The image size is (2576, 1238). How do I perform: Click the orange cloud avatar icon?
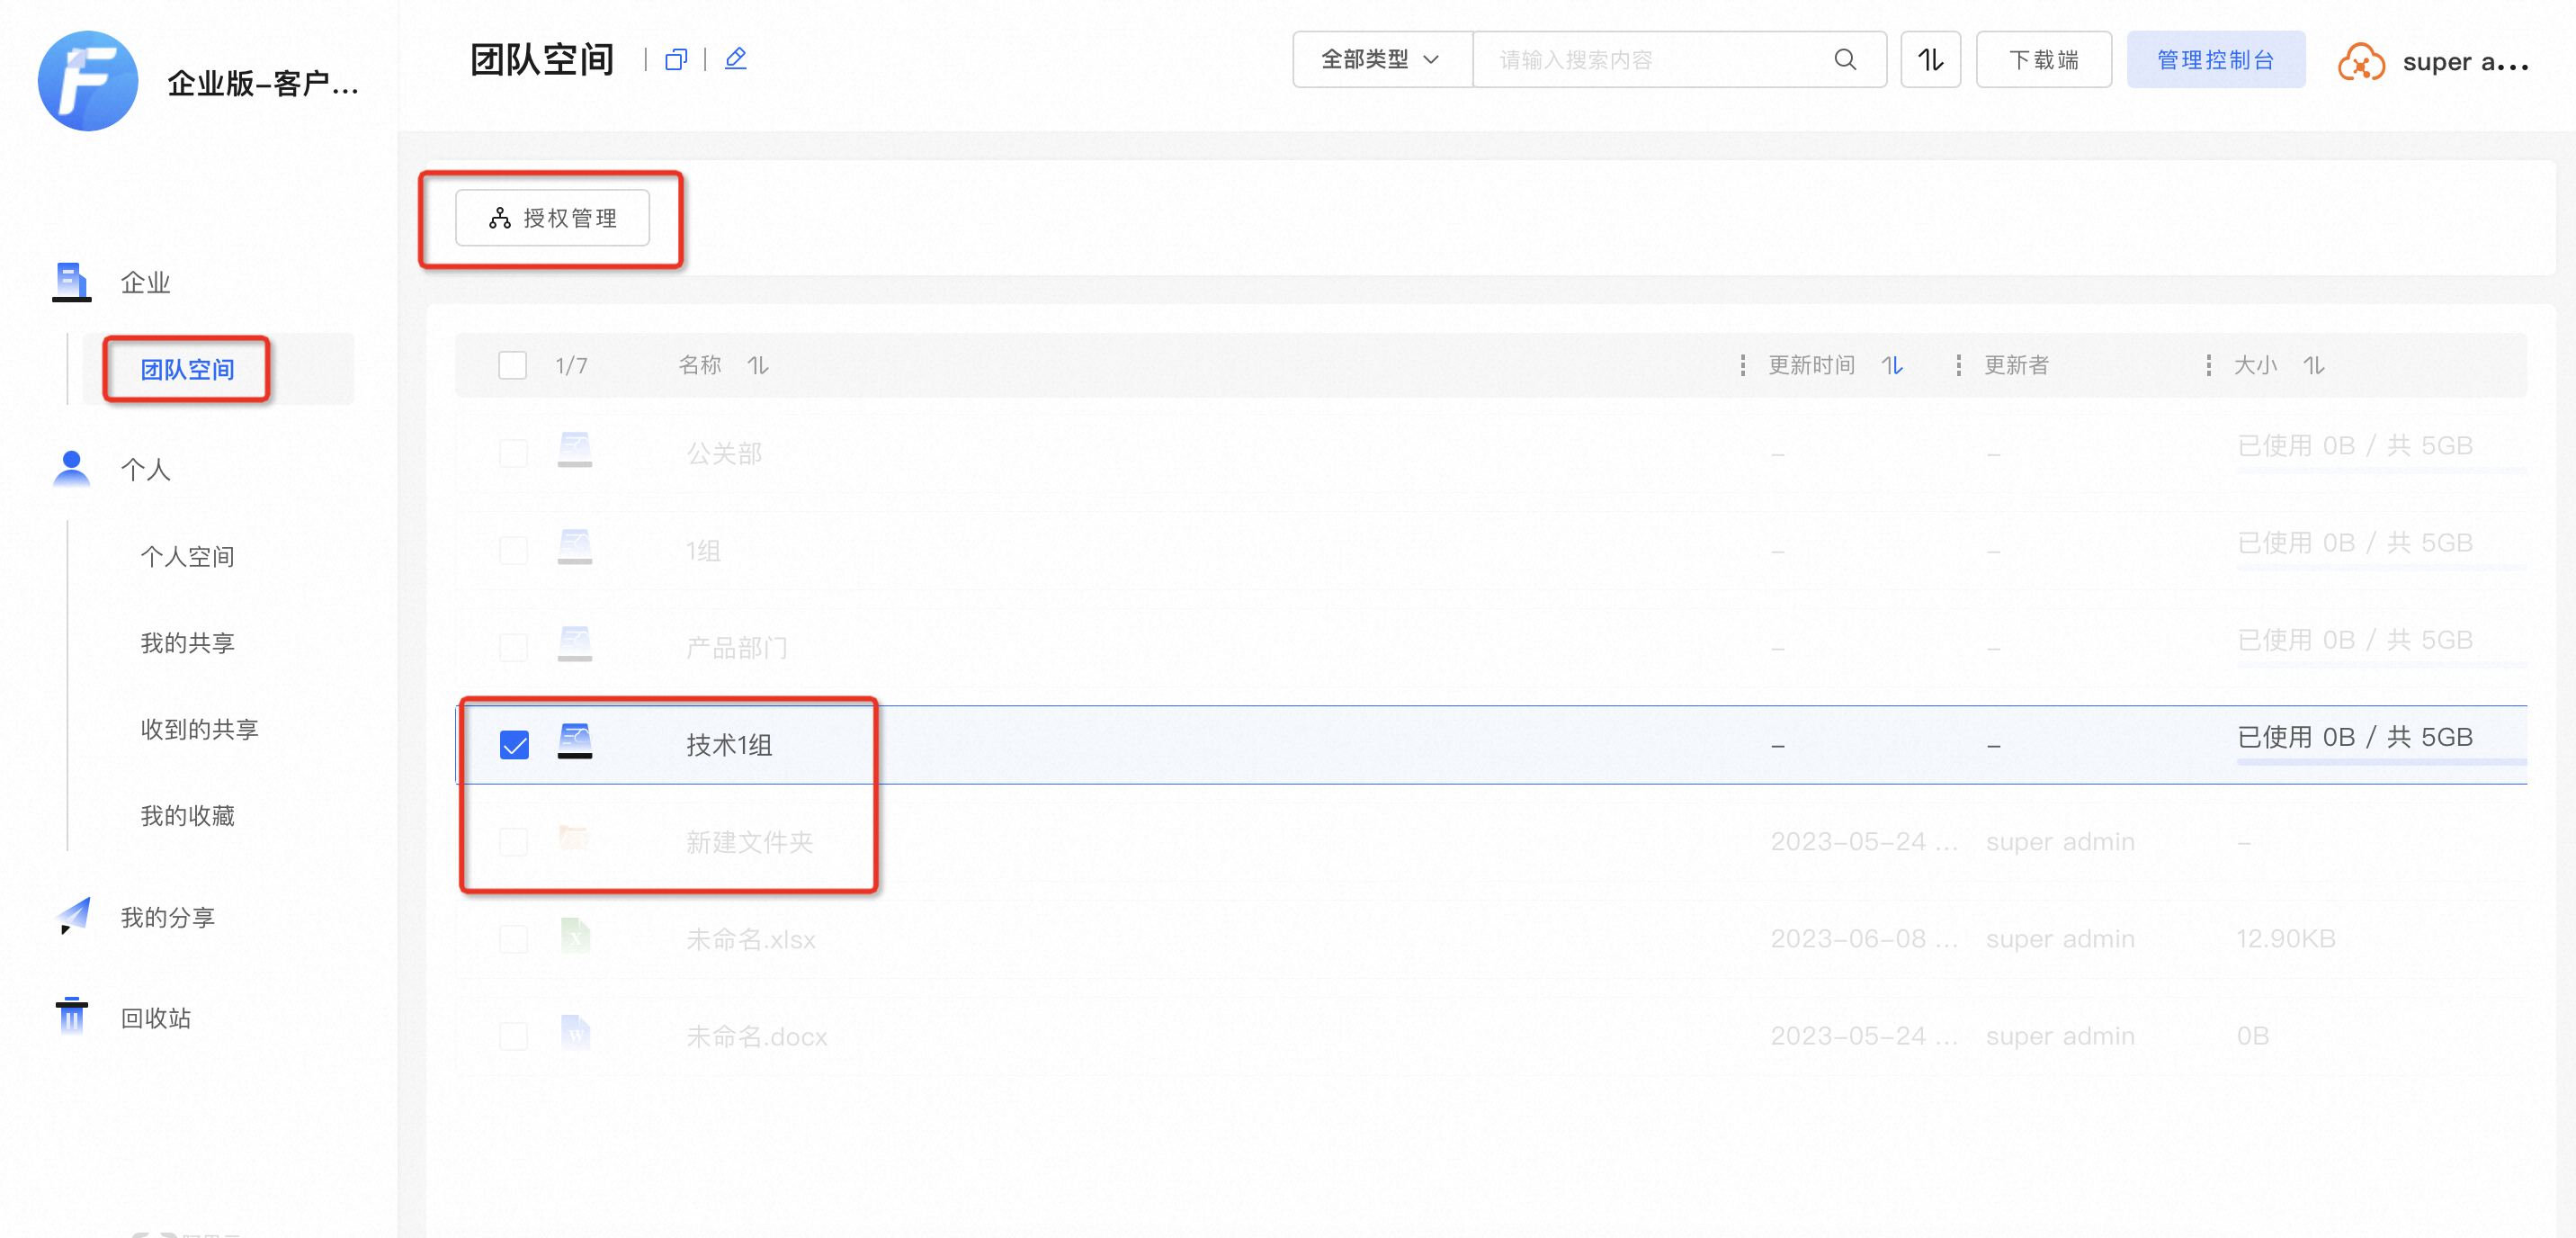click(x=2361, y=63)
